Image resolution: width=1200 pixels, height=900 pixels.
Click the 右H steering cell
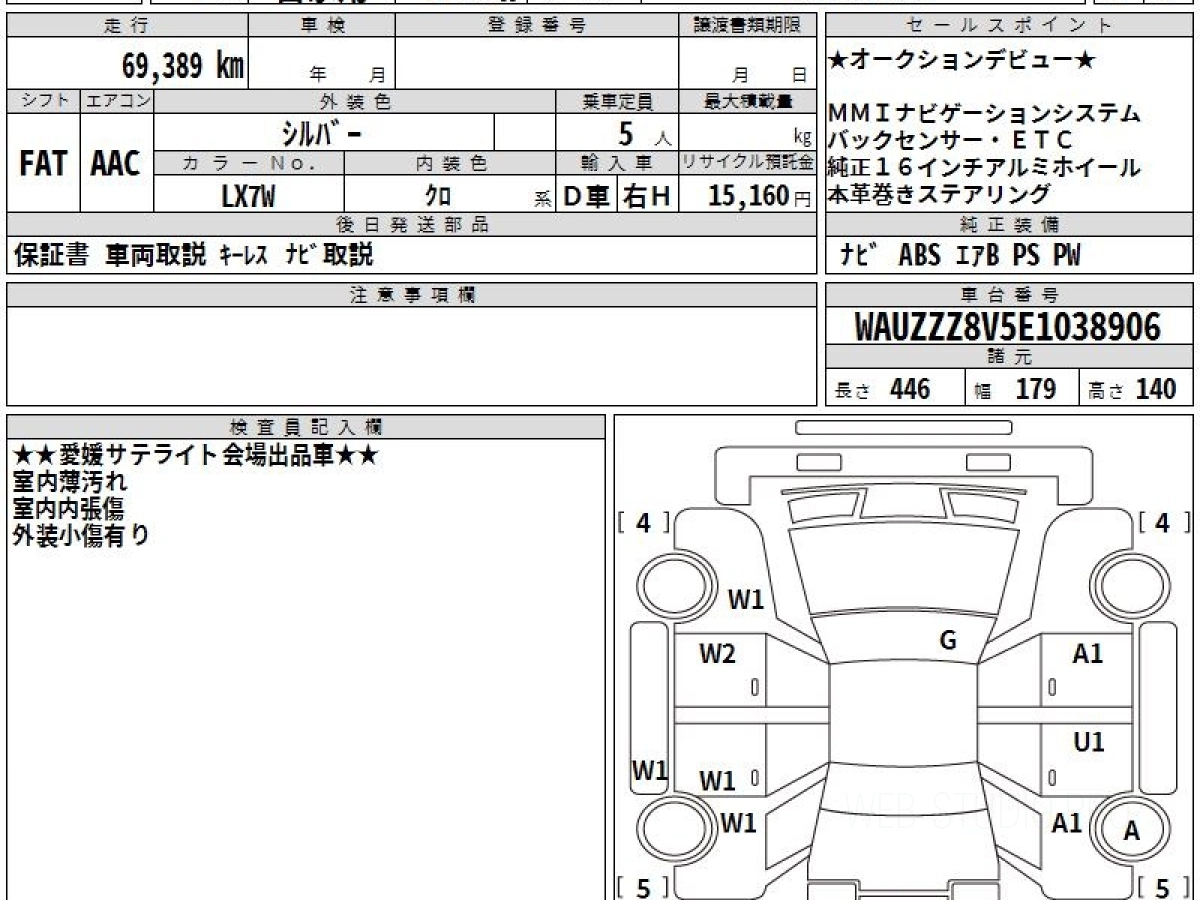[x=648, y=196]
